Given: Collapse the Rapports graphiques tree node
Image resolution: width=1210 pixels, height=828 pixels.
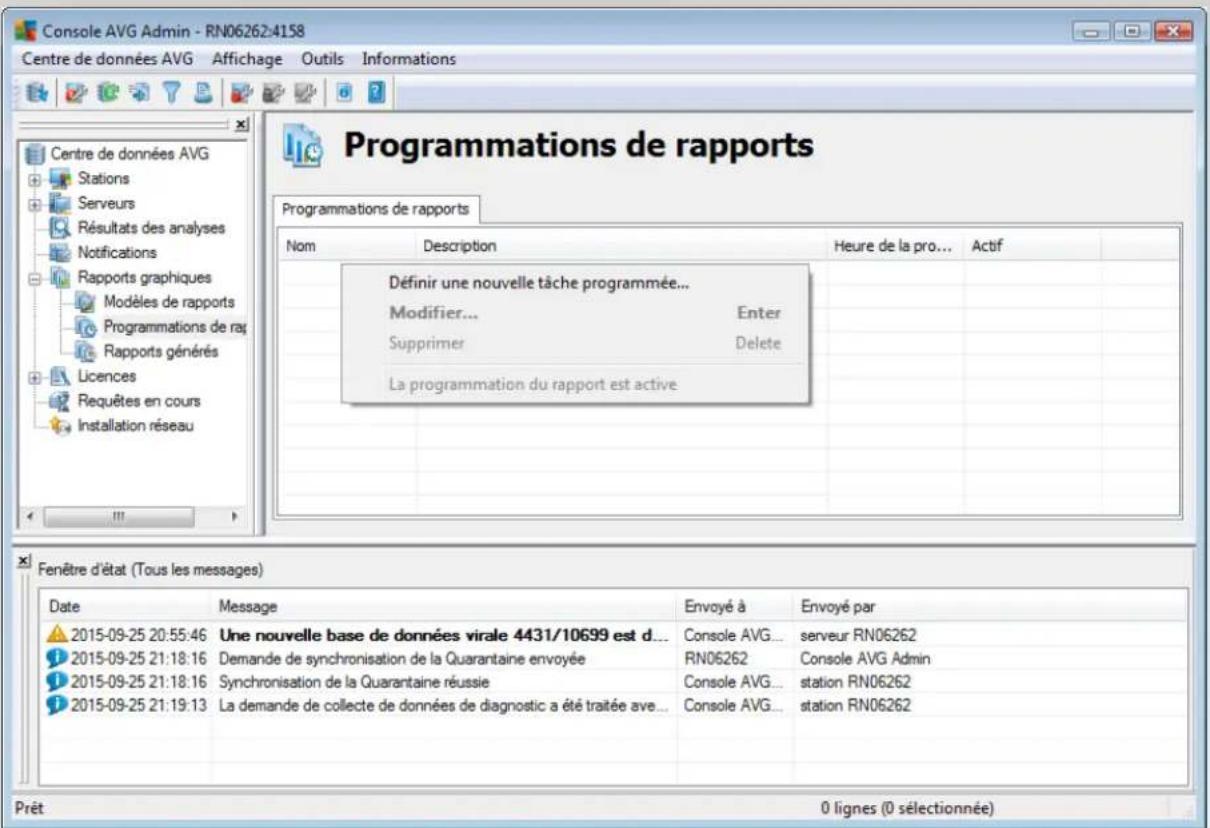Looking at the screenshot, I should pyautogui.click(x=37, y=278).
